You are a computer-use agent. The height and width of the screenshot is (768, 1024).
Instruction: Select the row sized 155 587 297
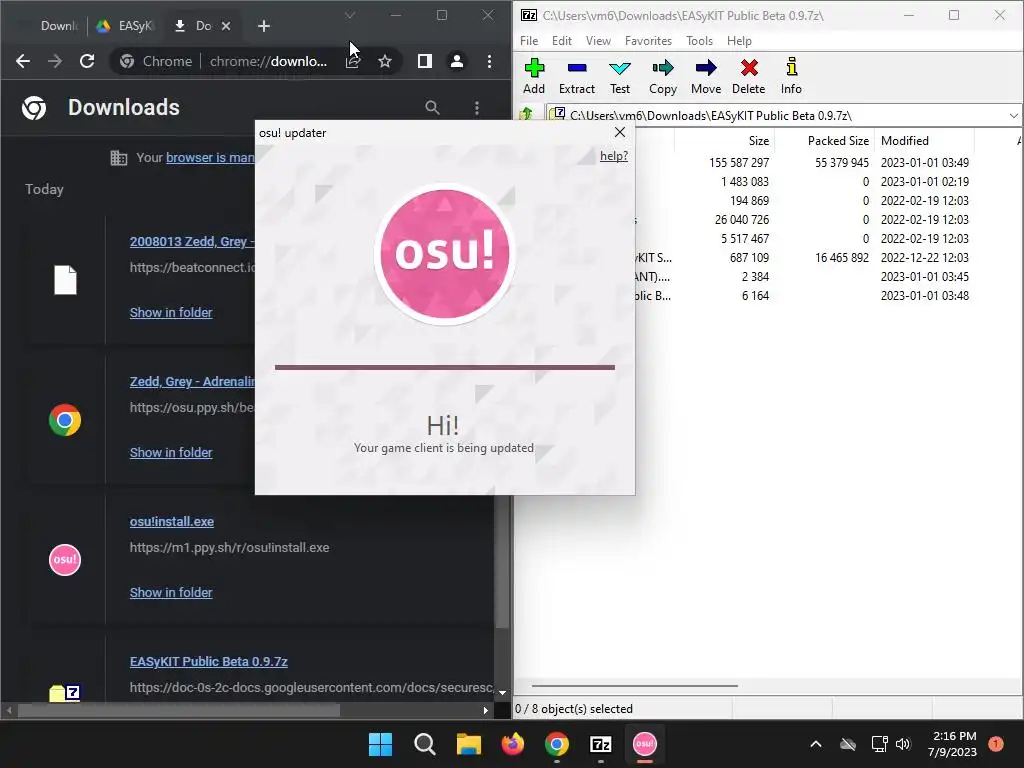coord(768,163)
